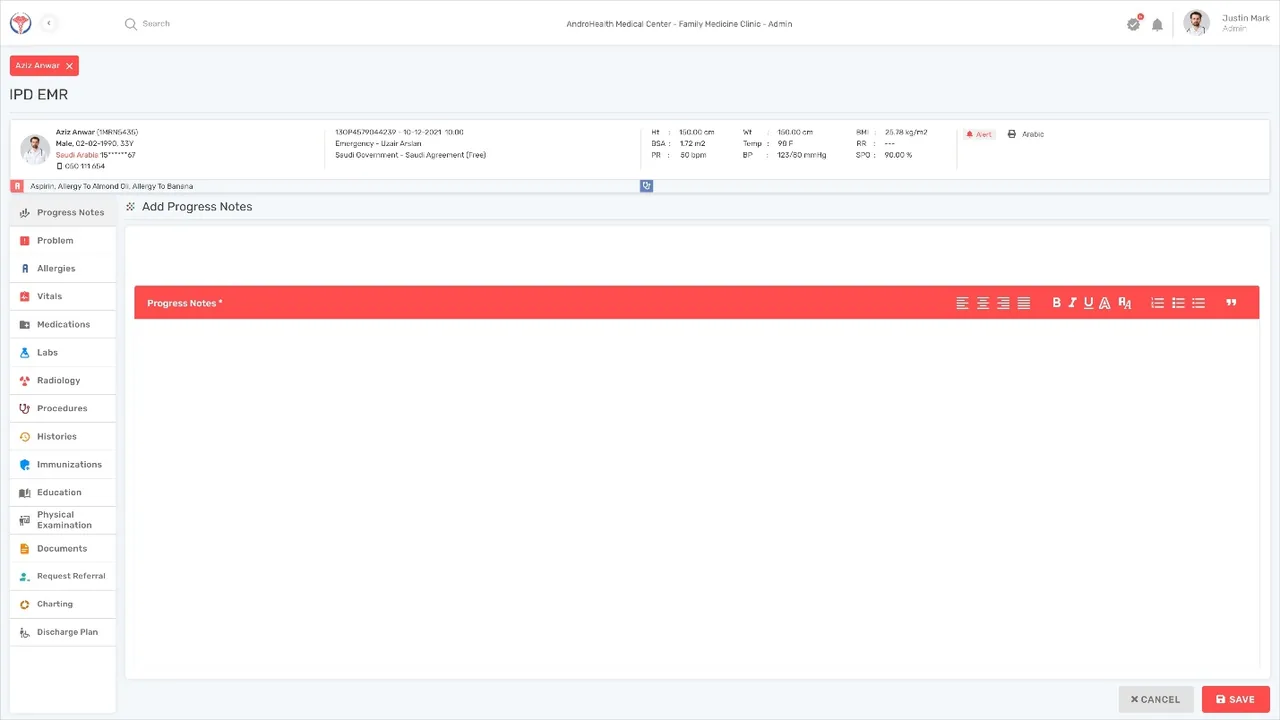The width and height of the screenshot is (1280, 720).
Task: Open the Radiology section
Action: pos(62,380)
